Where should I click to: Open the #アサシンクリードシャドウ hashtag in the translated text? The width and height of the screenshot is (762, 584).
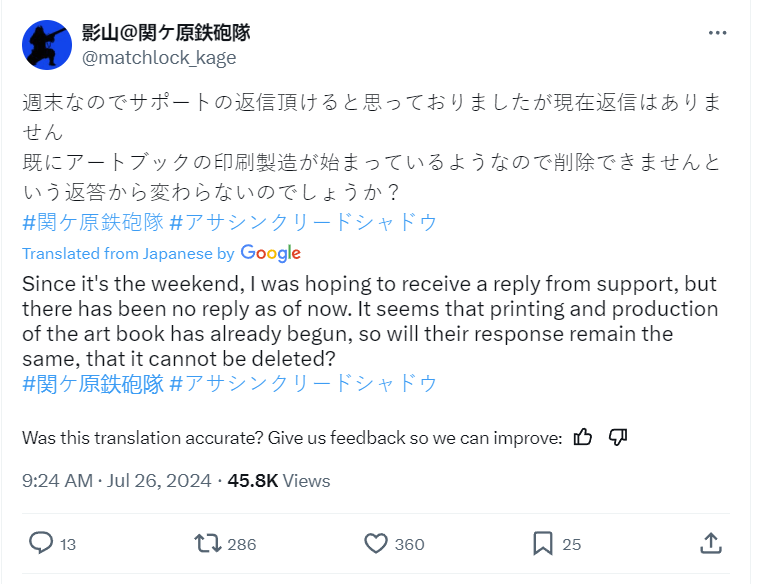[304, 383]
